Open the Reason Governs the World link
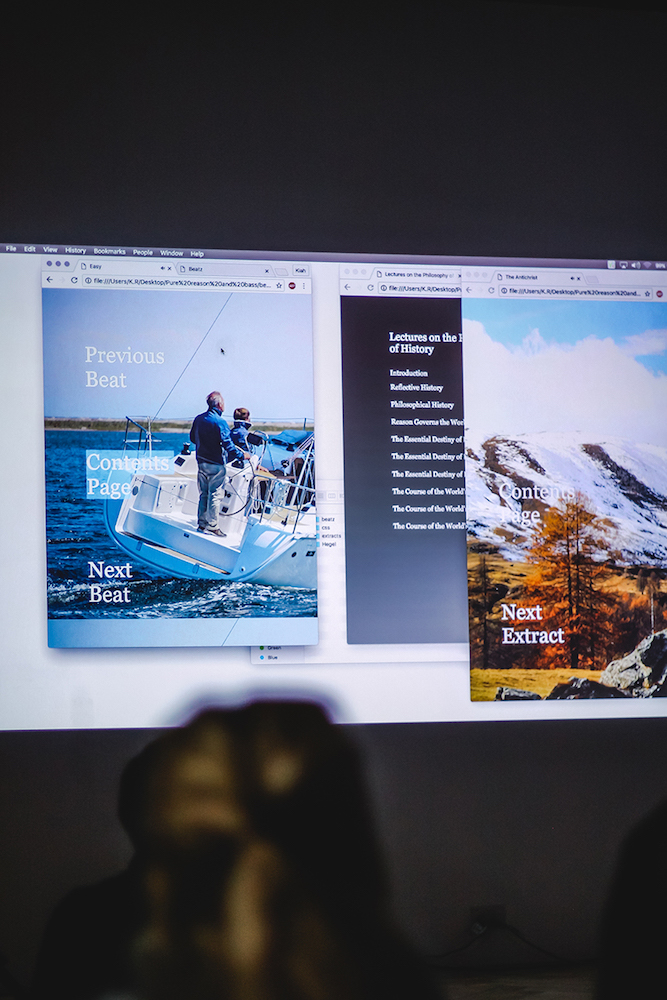Screen dimensions: 667x1000 pos(427,422)
